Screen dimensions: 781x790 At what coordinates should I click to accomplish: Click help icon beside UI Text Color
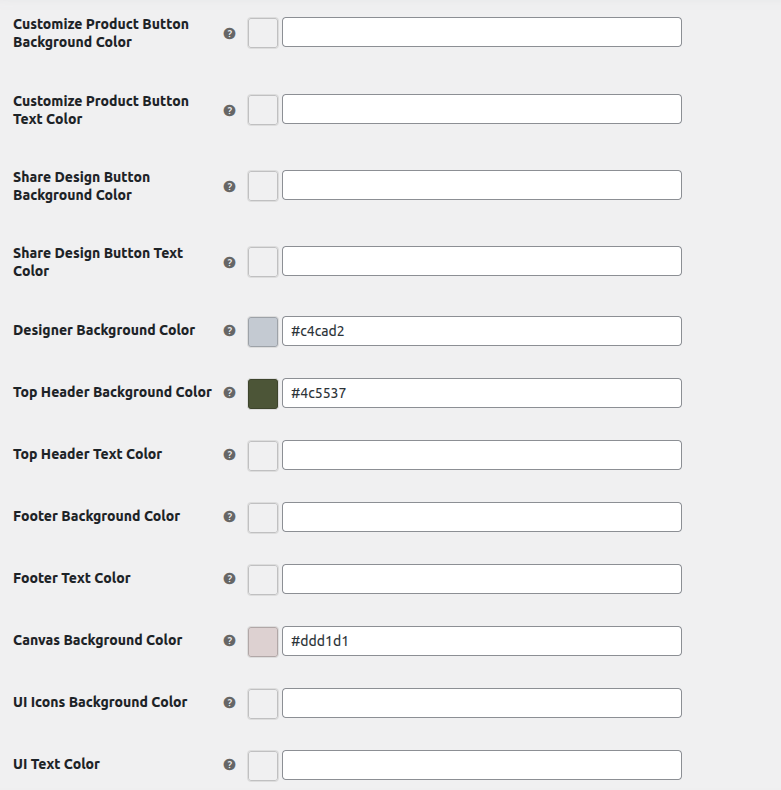click(229, 764)
